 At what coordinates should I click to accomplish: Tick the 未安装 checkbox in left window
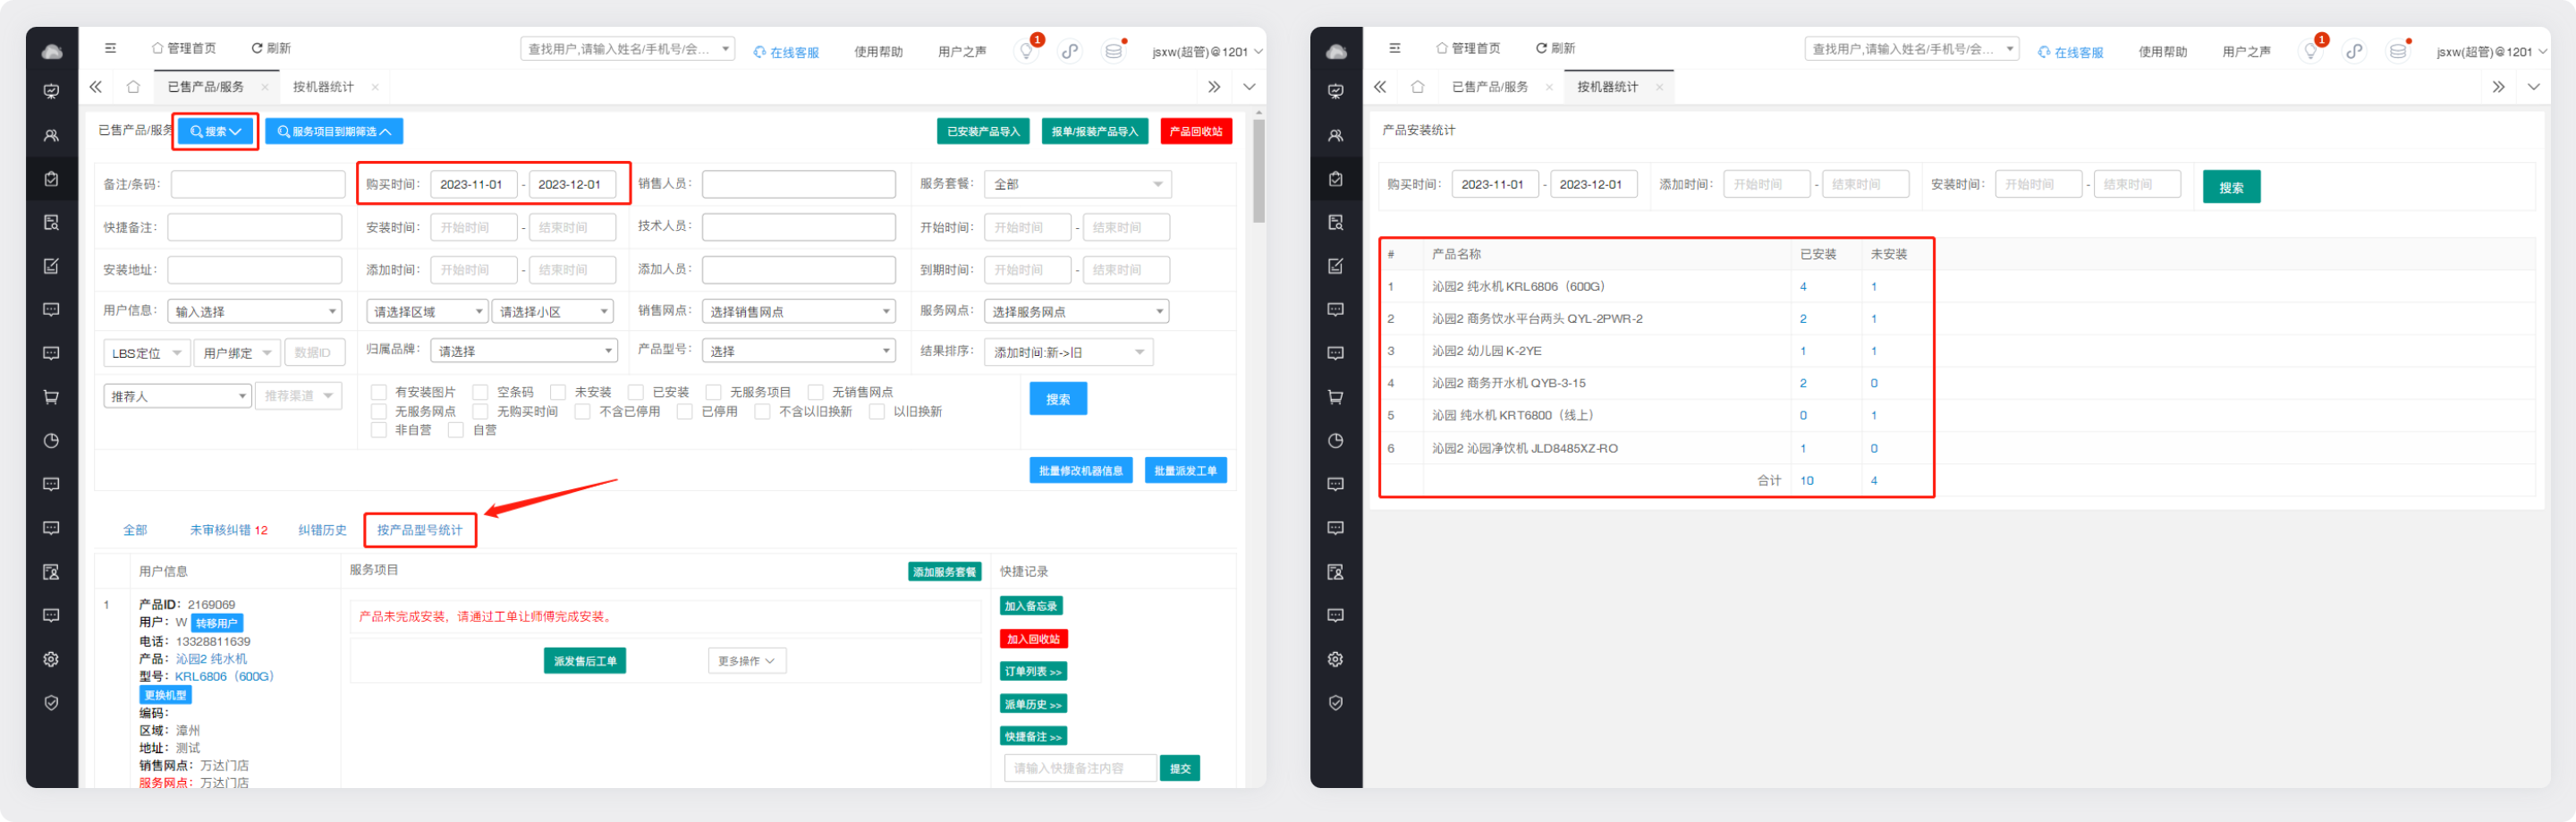pyautogui.click(x=559, y=392)
